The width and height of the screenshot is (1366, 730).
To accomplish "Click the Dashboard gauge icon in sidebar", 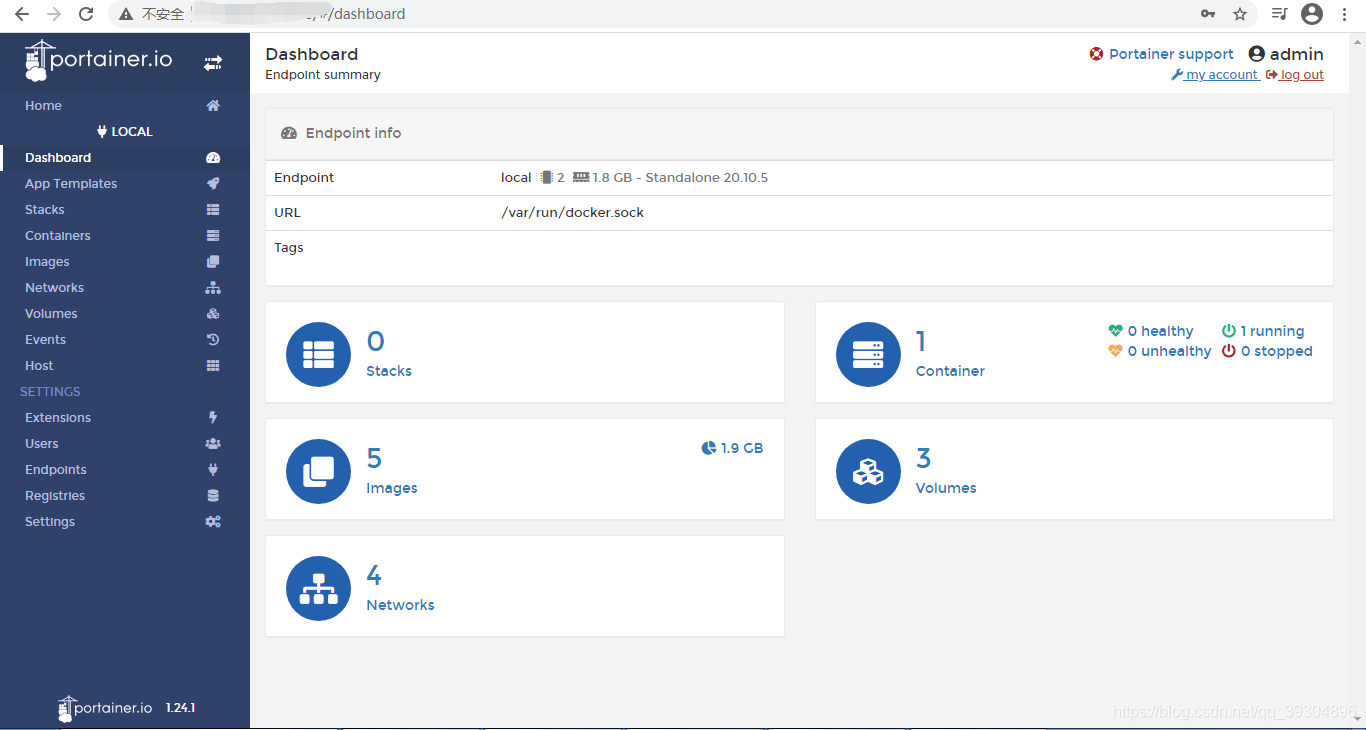I will click(x=213, y=158).
